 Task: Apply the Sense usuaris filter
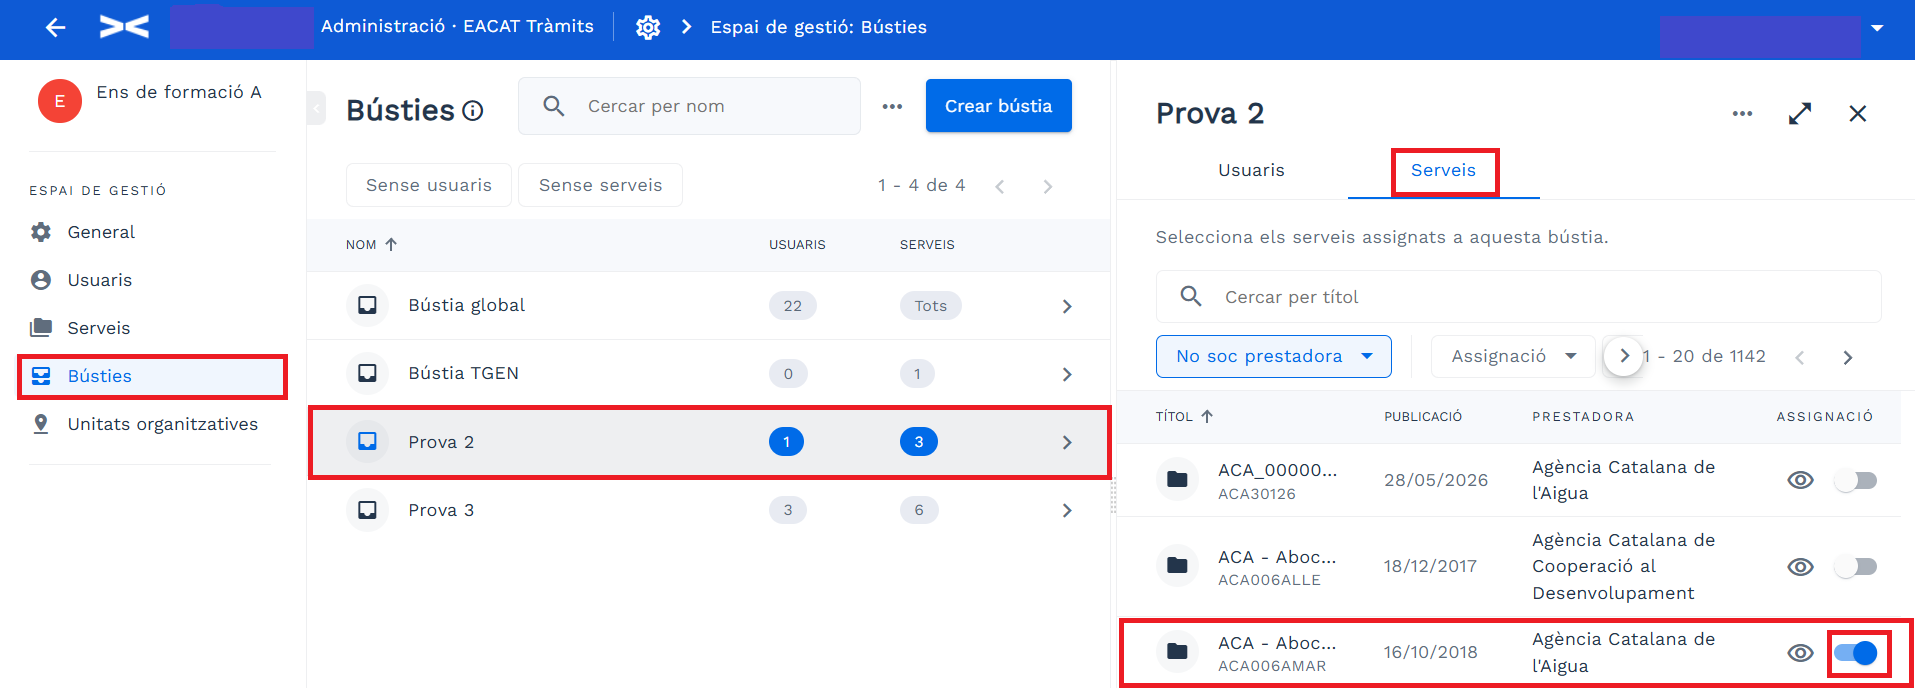point(428,185)
